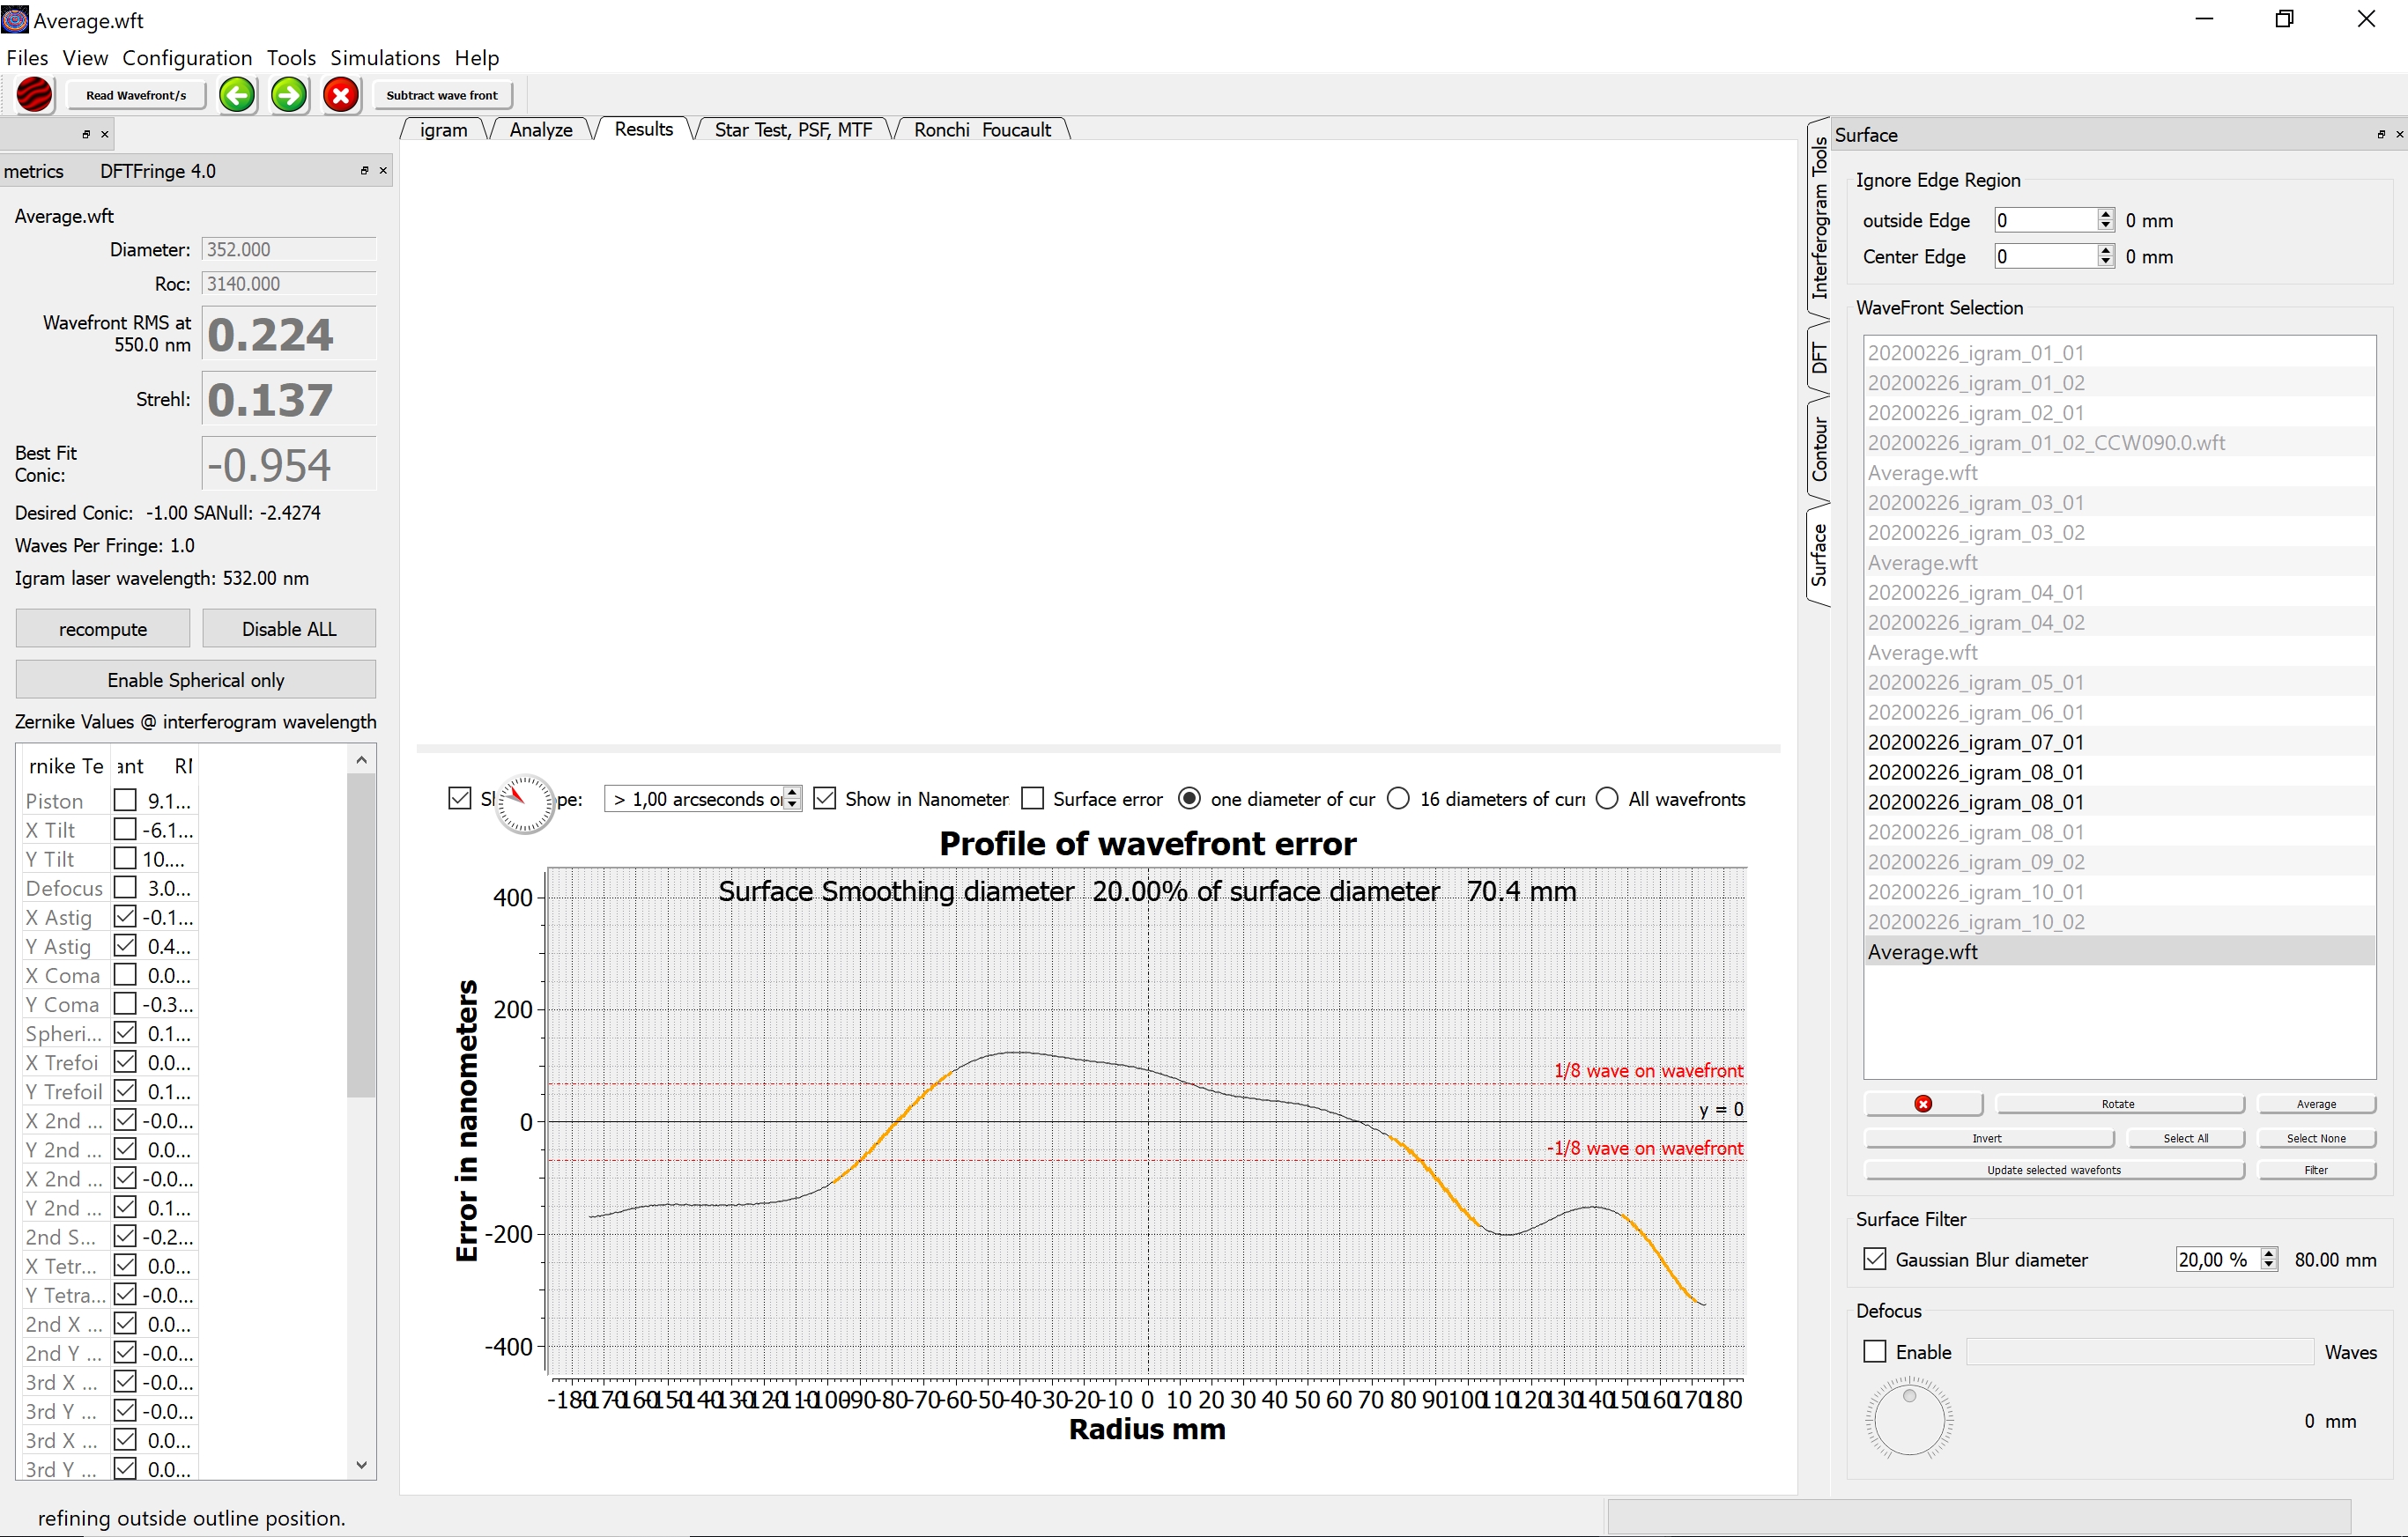
Task: Close the Surface dock panel
Action: click(x=2398, y=134)
